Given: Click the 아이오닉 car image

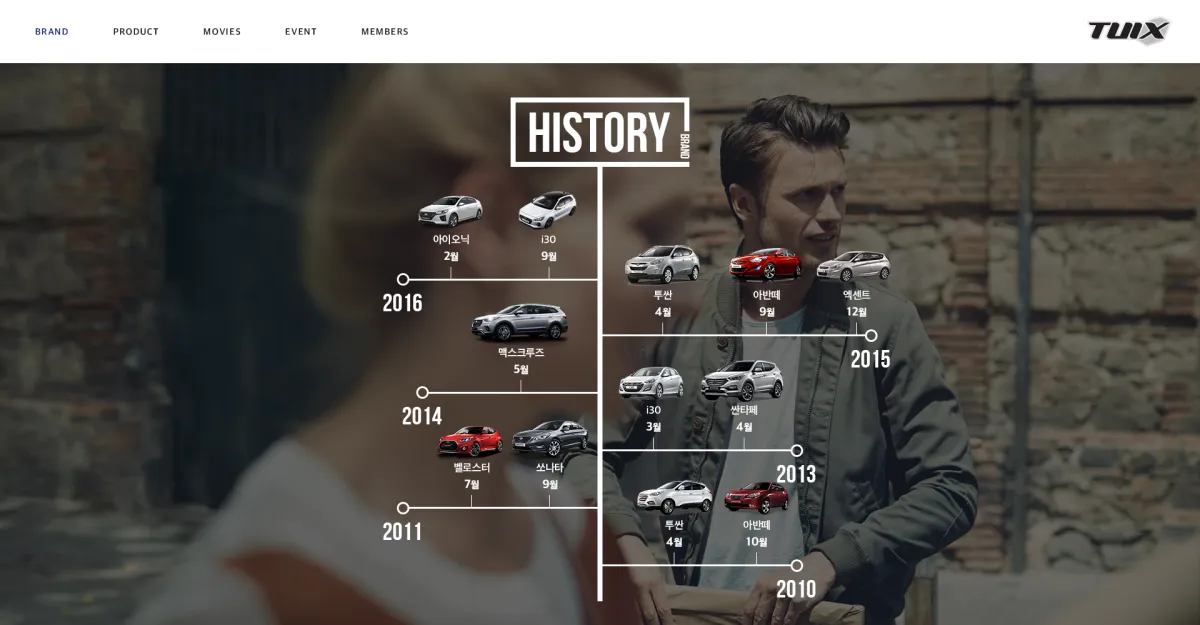Looking at the screenshot, I should pos(451,211).
